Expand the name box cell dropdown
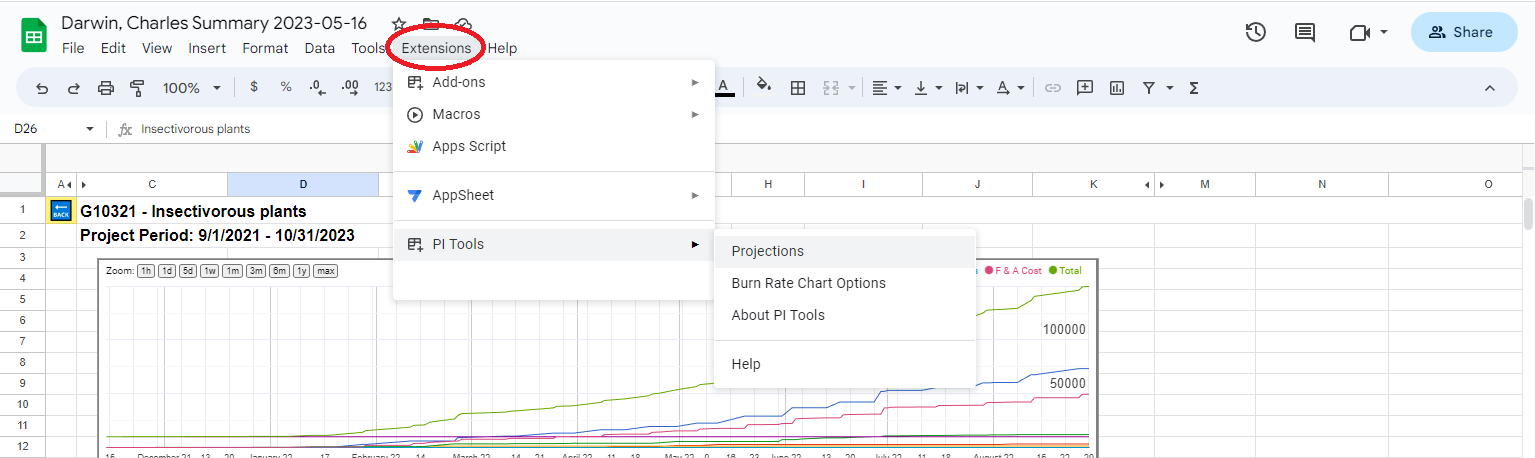 [90, 129]
